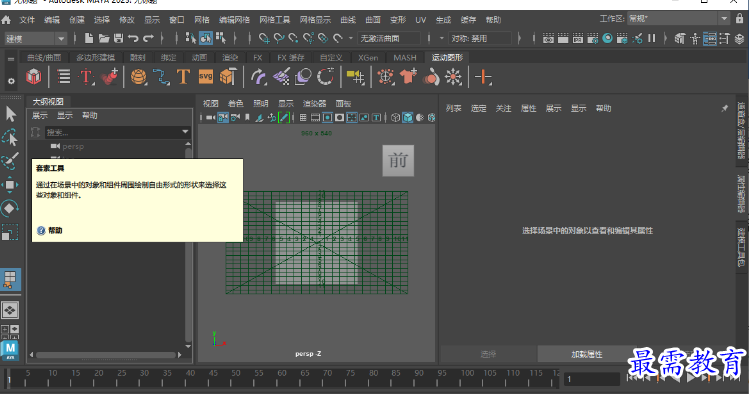
Task: Click the orange sphere shelf icon
Action: click(139, 77)
